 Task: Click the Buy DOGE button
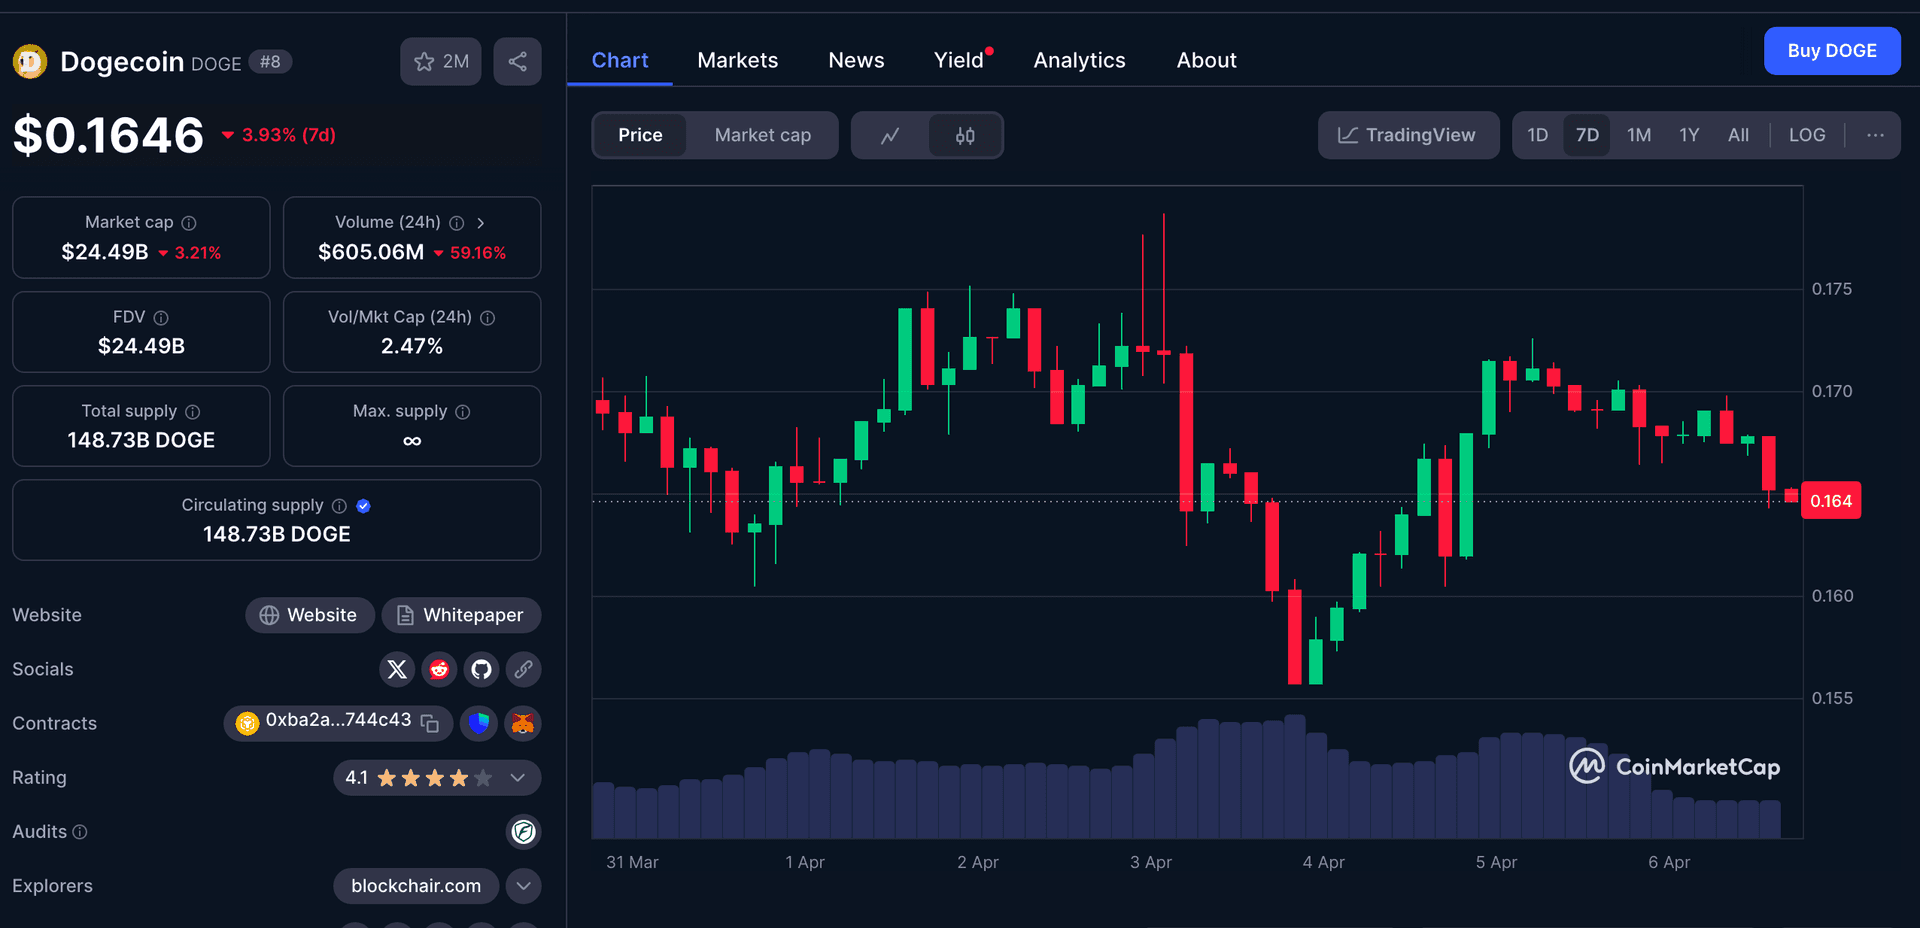tap(1831, 51)
